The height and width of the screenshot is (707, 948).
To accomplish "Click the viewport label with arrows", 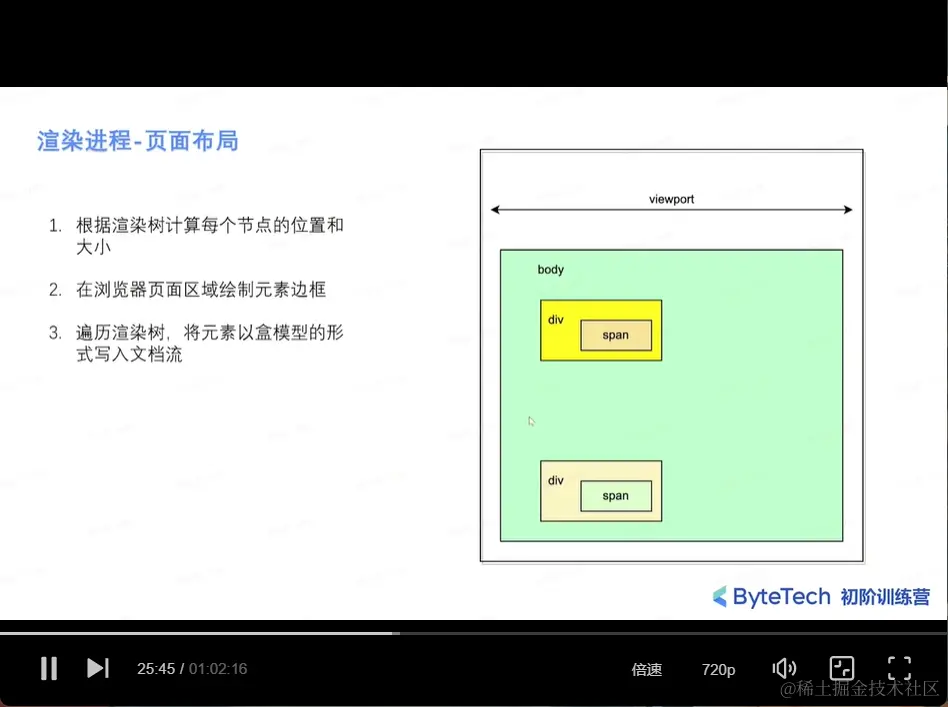I will click(670, 199).
